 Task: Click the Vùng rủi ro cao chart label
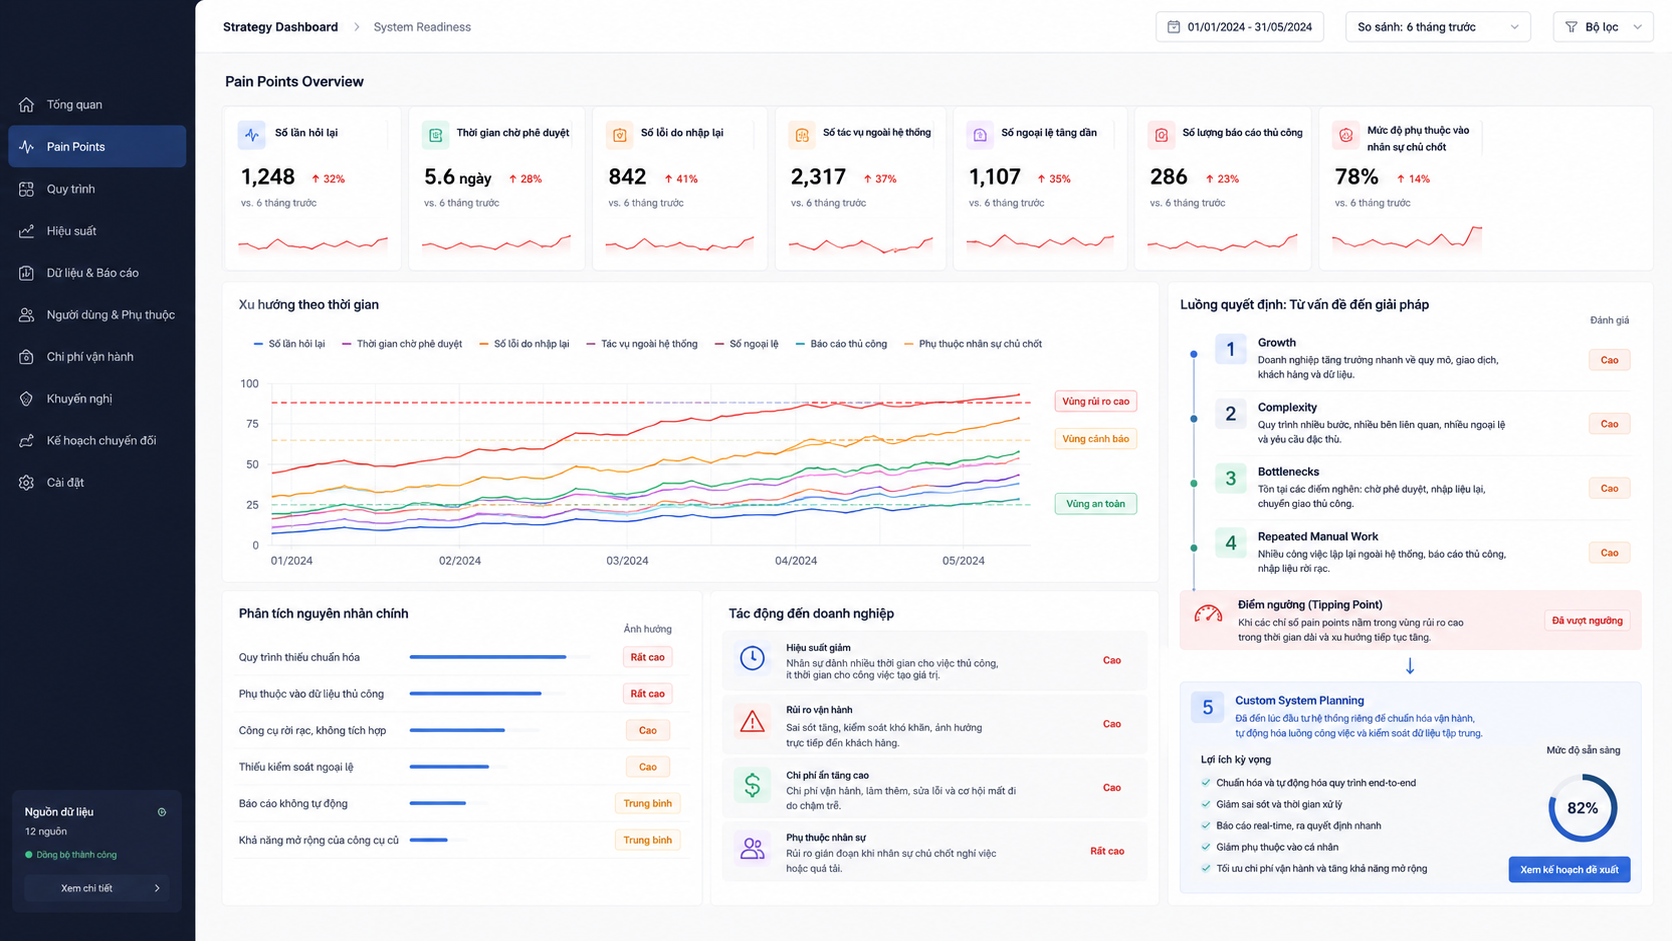[1095, 402]
